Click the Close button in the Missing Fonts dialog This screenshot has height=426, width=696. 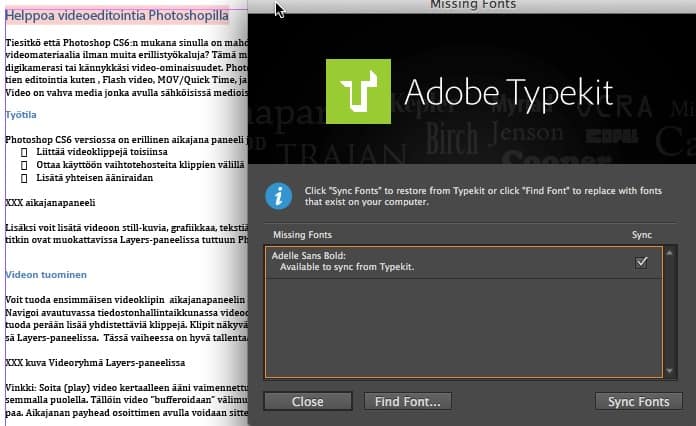click(x=308, y=401)
